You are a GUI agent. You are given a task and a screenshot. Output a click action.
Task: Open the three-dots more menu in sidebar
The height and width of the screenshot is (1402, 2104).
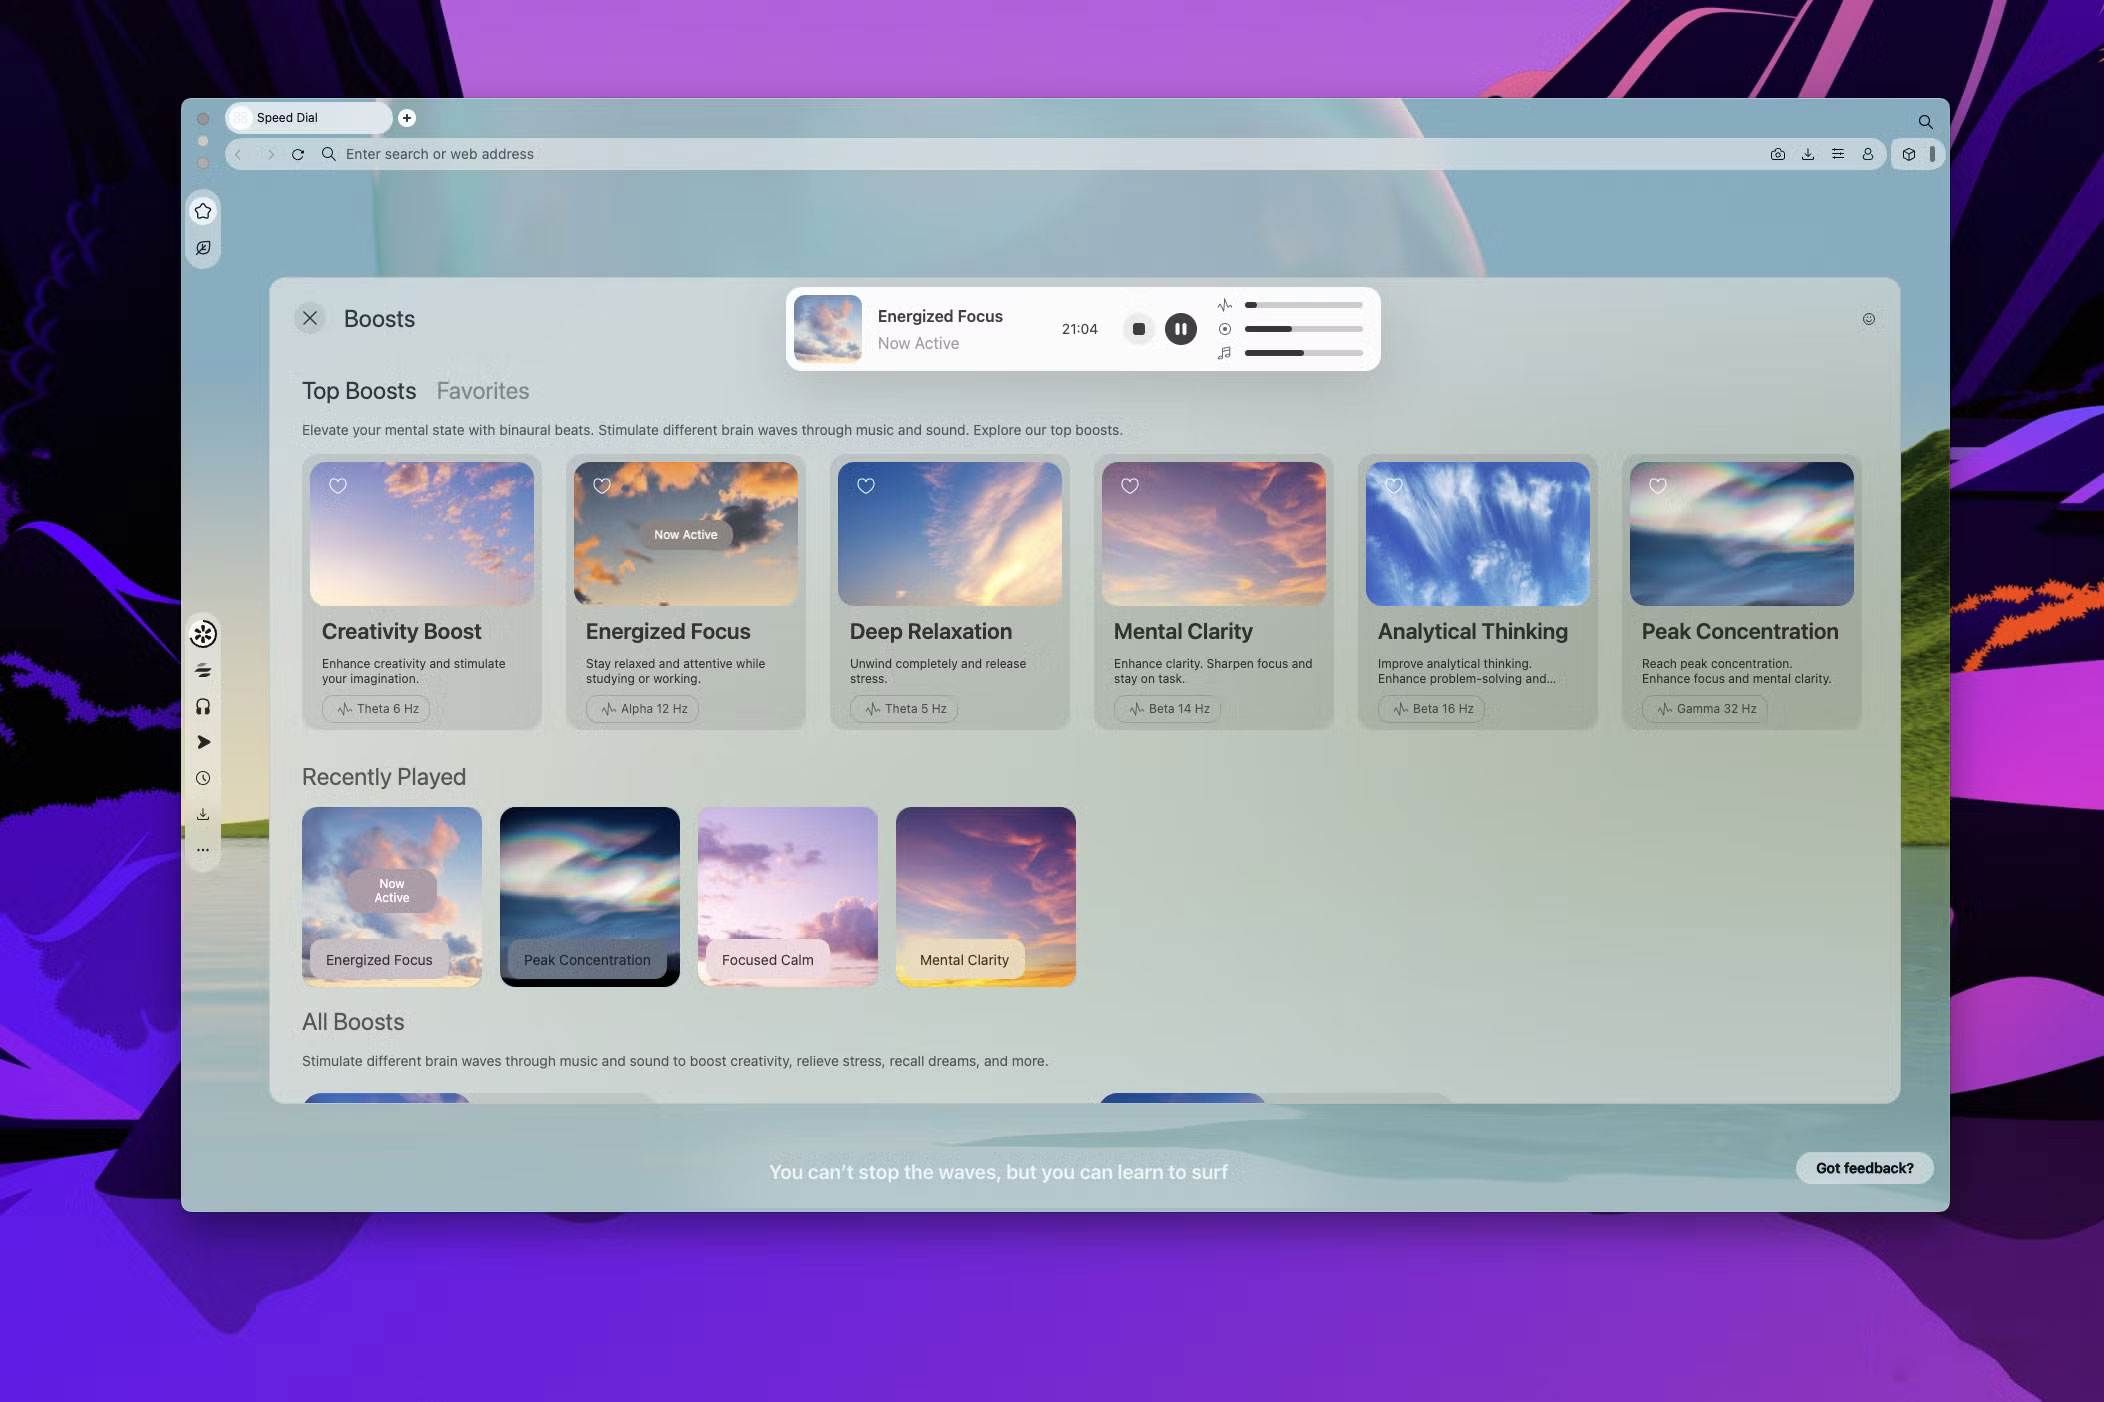tap(203, 850)
